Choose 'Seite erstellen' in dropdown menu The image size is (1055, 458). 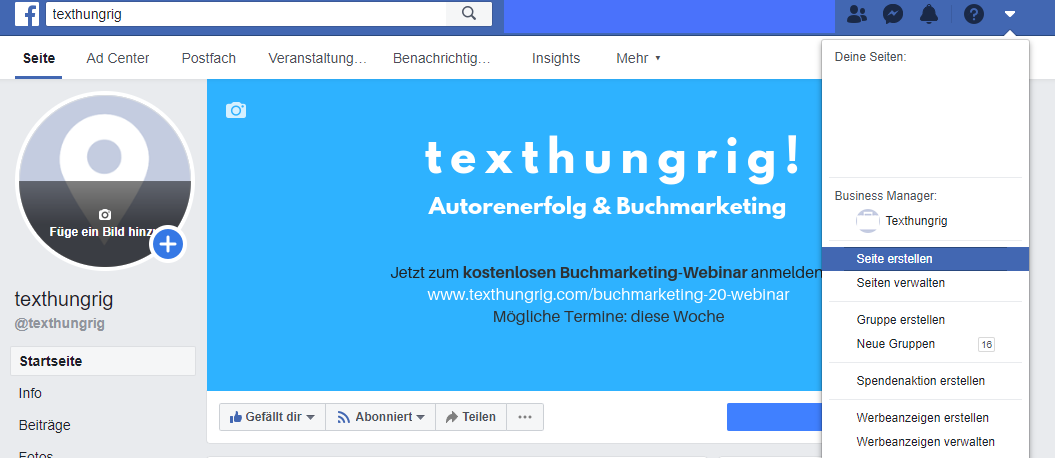(x=926, y=259)
